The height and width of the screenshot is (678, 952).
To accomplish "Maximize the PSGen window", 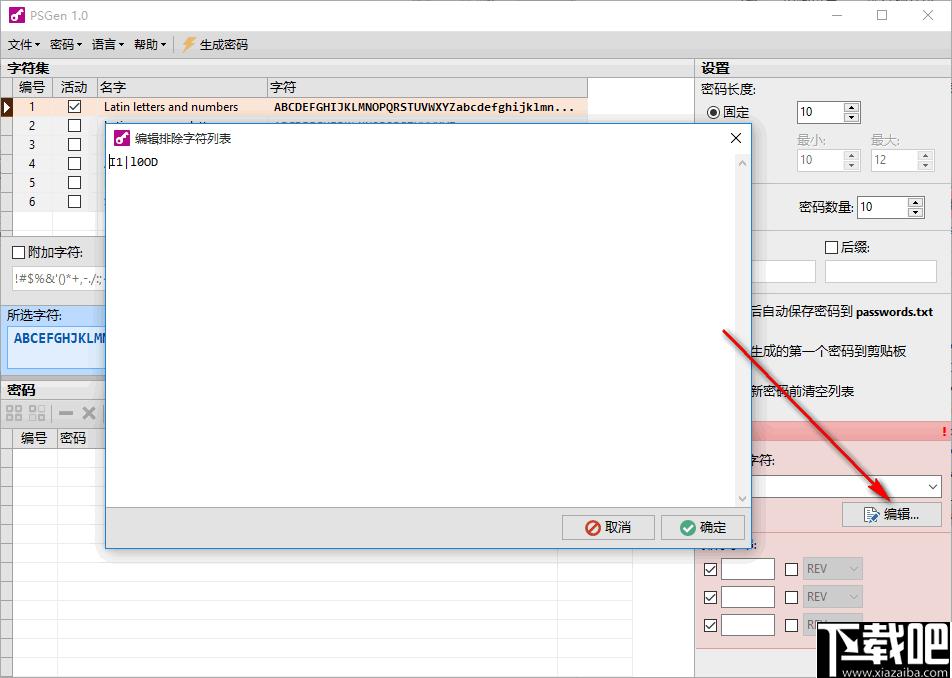I will coord(882,15).
